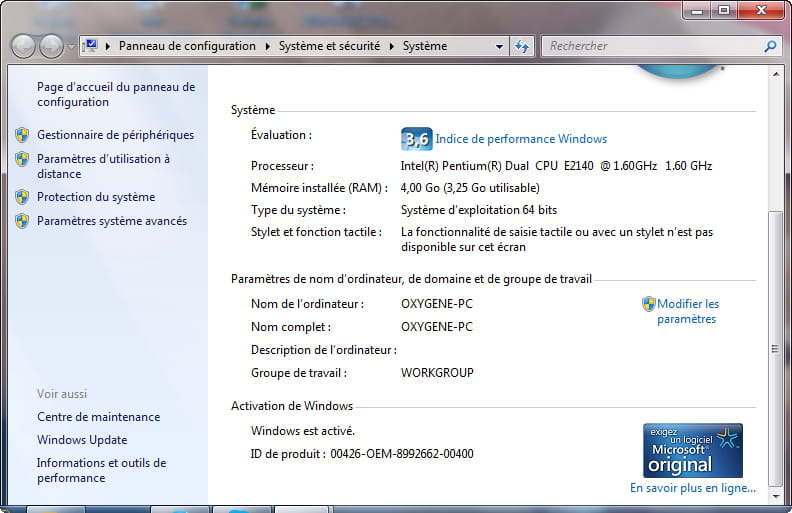Image resolution: width=792 pixels, height=513 pixels.
Task: Open Système et sécurité breadcrumb
Action: point(329,46)
